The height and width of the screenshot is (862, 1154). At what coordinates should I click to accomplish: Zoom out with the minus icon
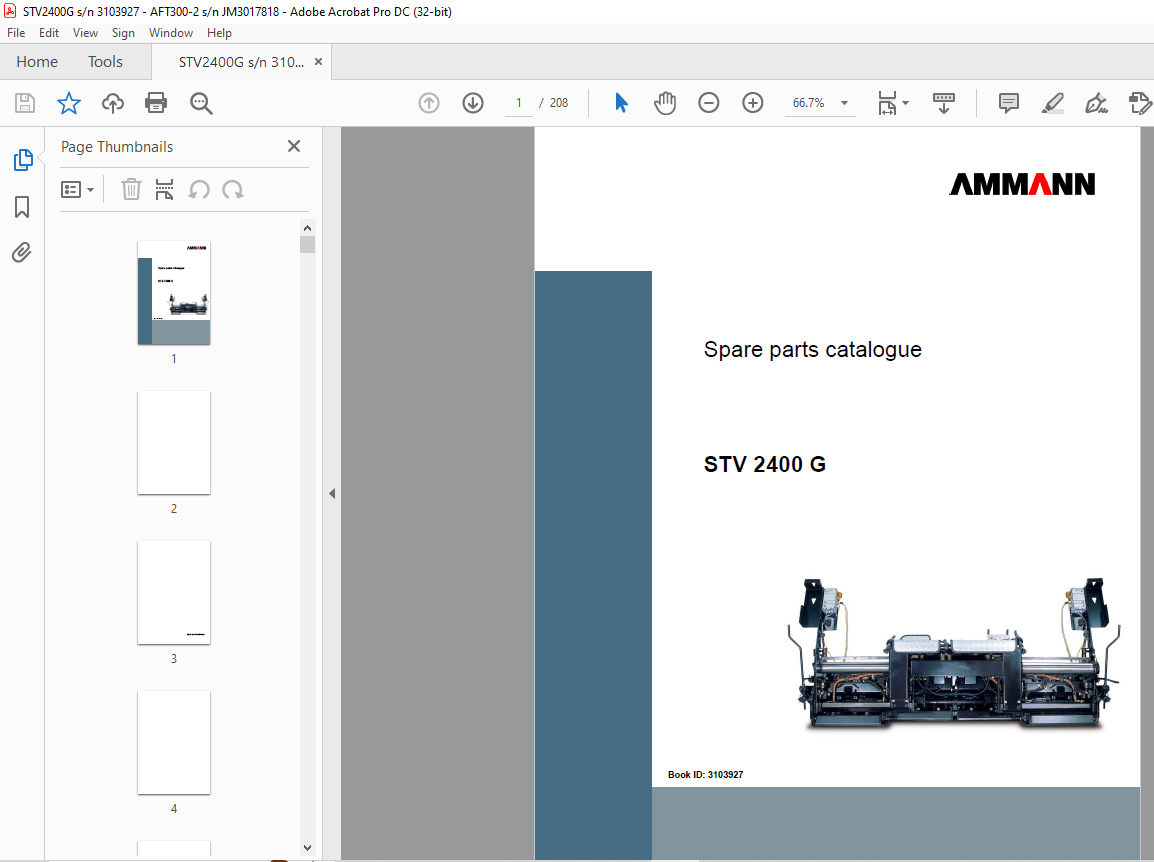tap(709, 103)
